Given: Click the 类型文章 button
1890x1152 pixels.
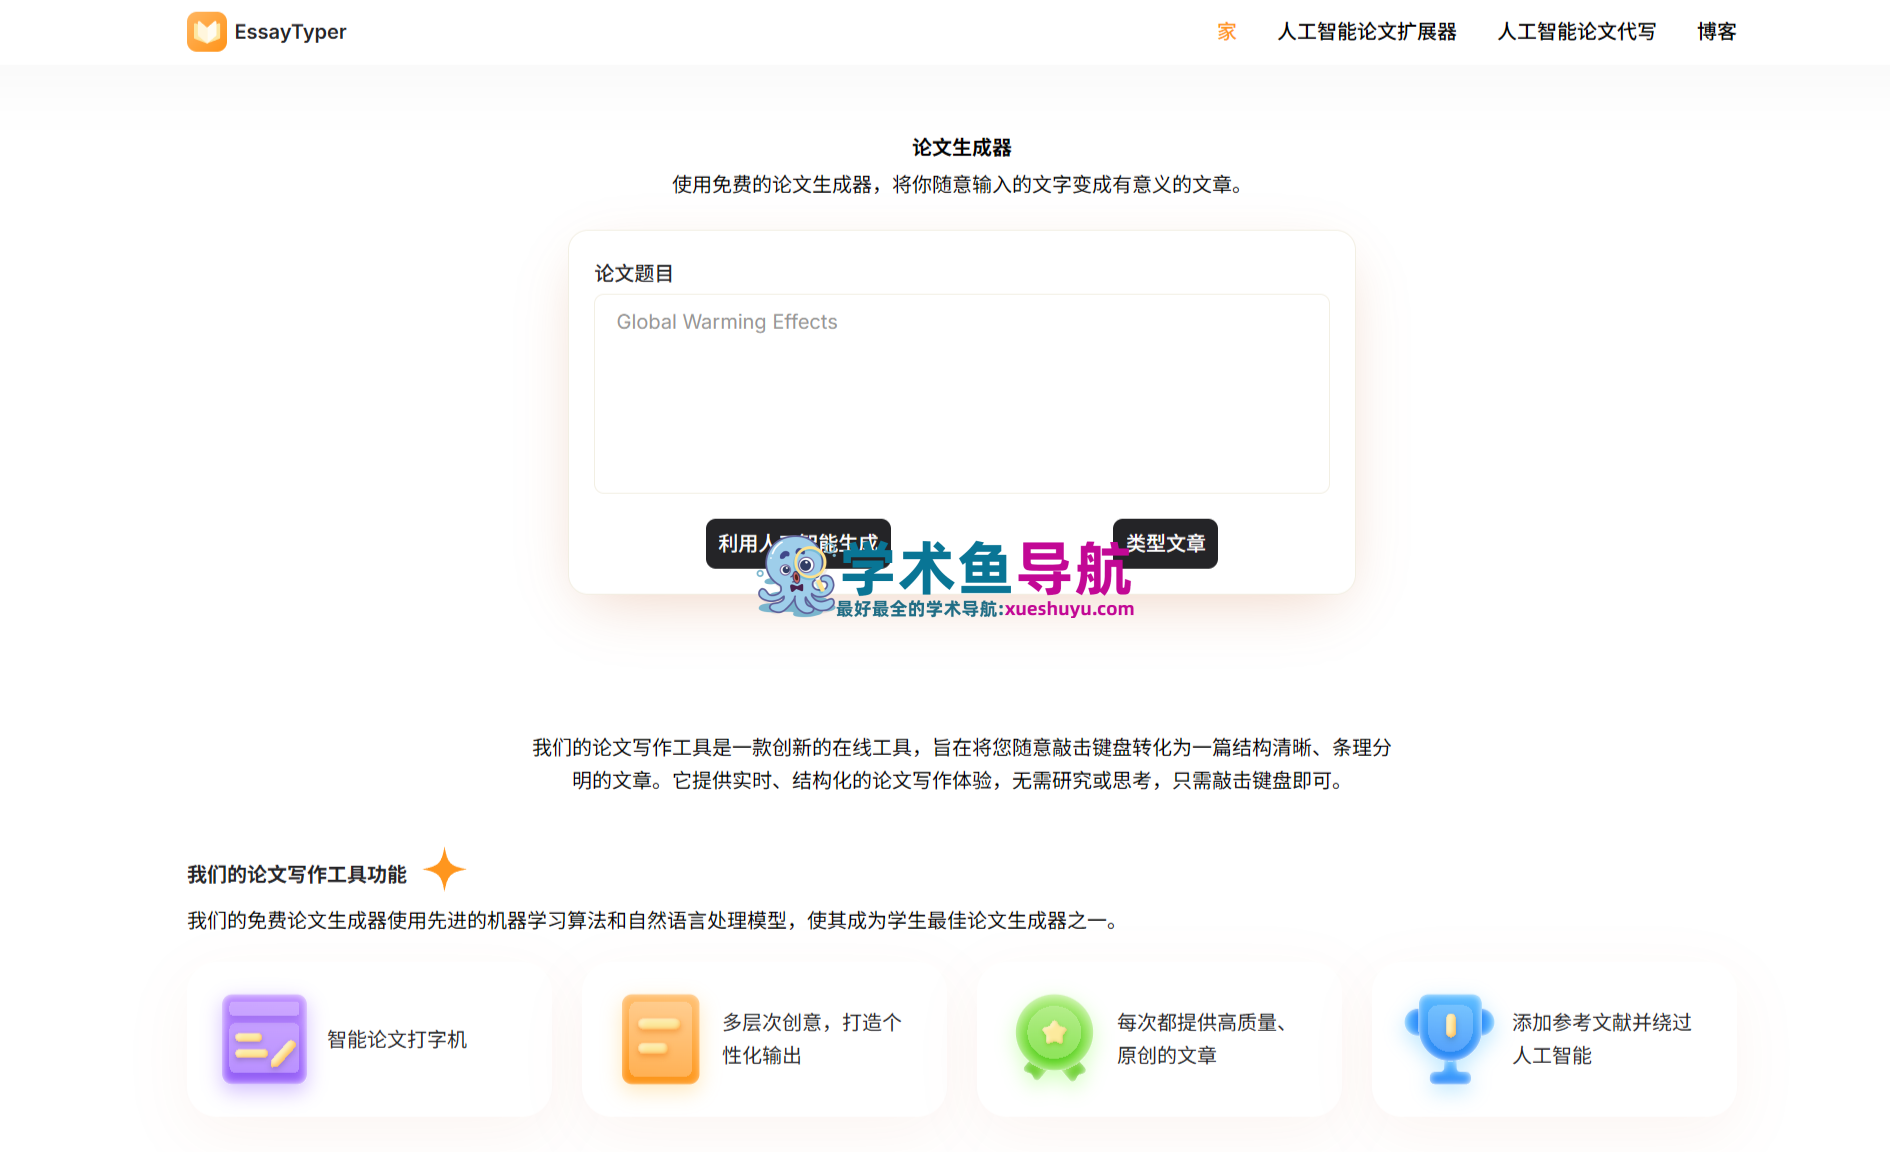Looking at the screenshot, I should click(x=1165, y=544).
